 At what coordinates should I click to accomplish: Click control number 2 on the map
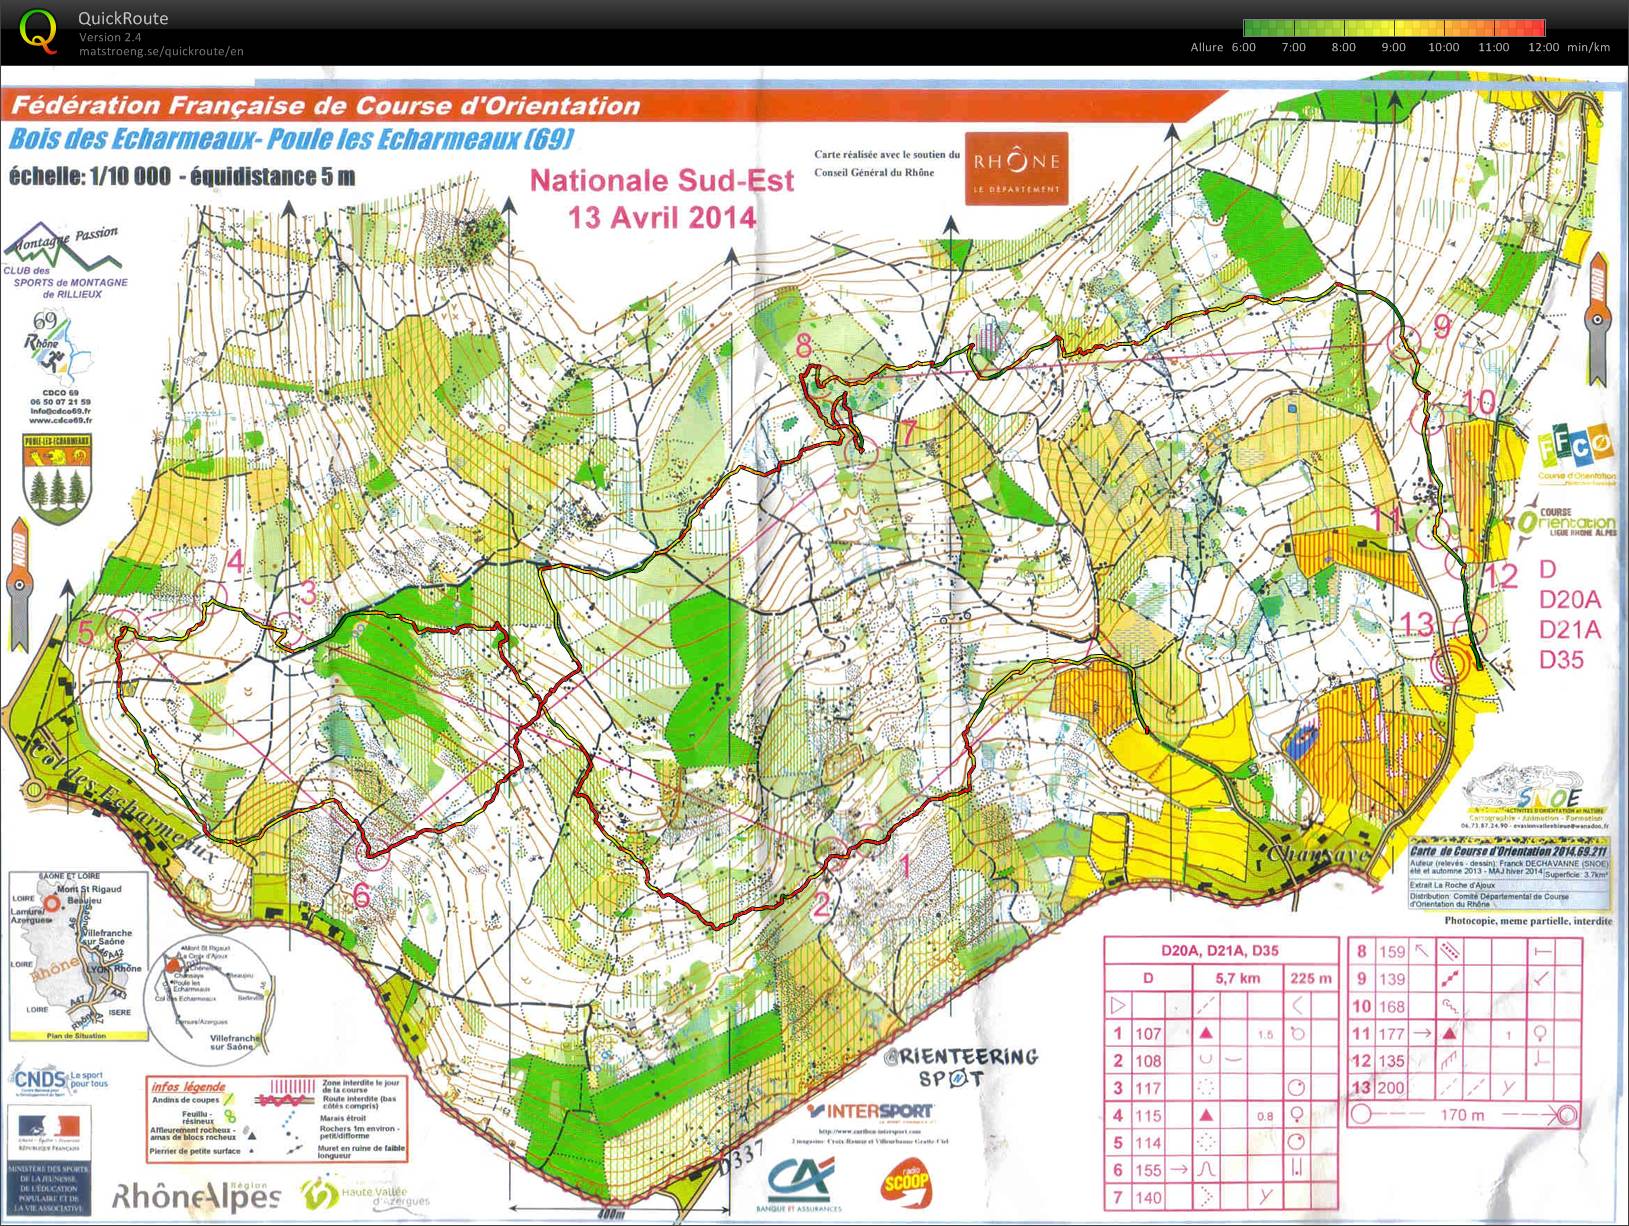pos(821,906)
